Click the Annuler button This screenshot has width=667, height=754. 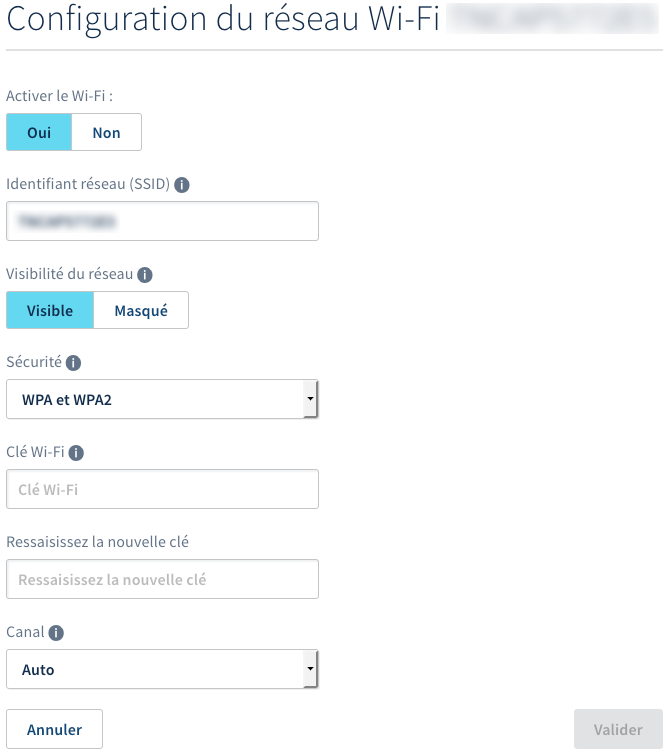pyautogui.click(x=54, y=729)
